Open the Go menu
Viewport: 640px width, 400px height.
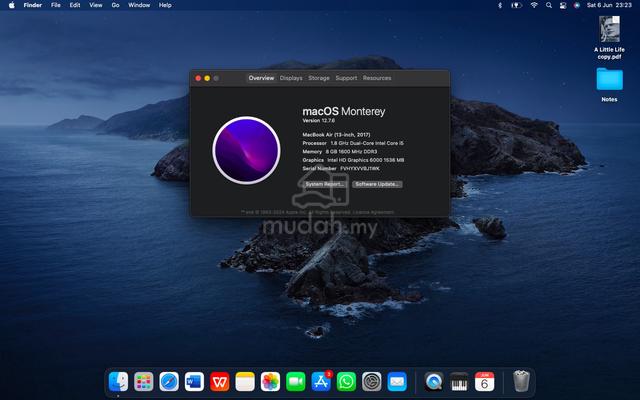pyautogui.click(x=116, y=5)
